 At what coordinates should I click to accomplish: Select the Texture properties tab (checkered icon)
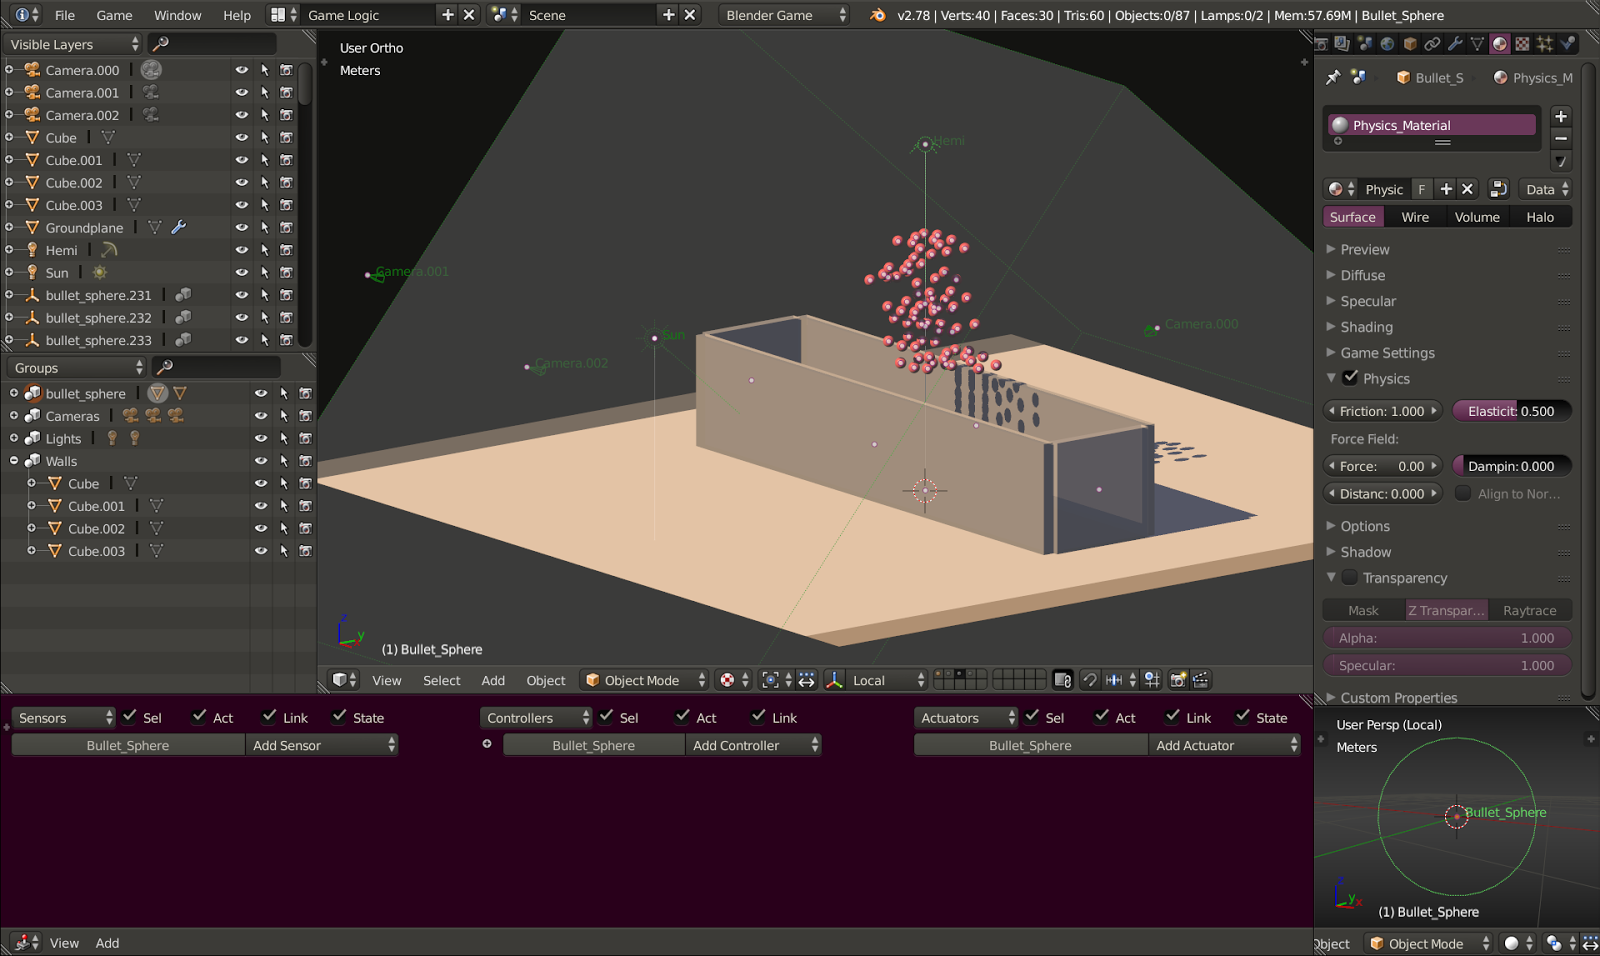click(x=1522, y=44)
